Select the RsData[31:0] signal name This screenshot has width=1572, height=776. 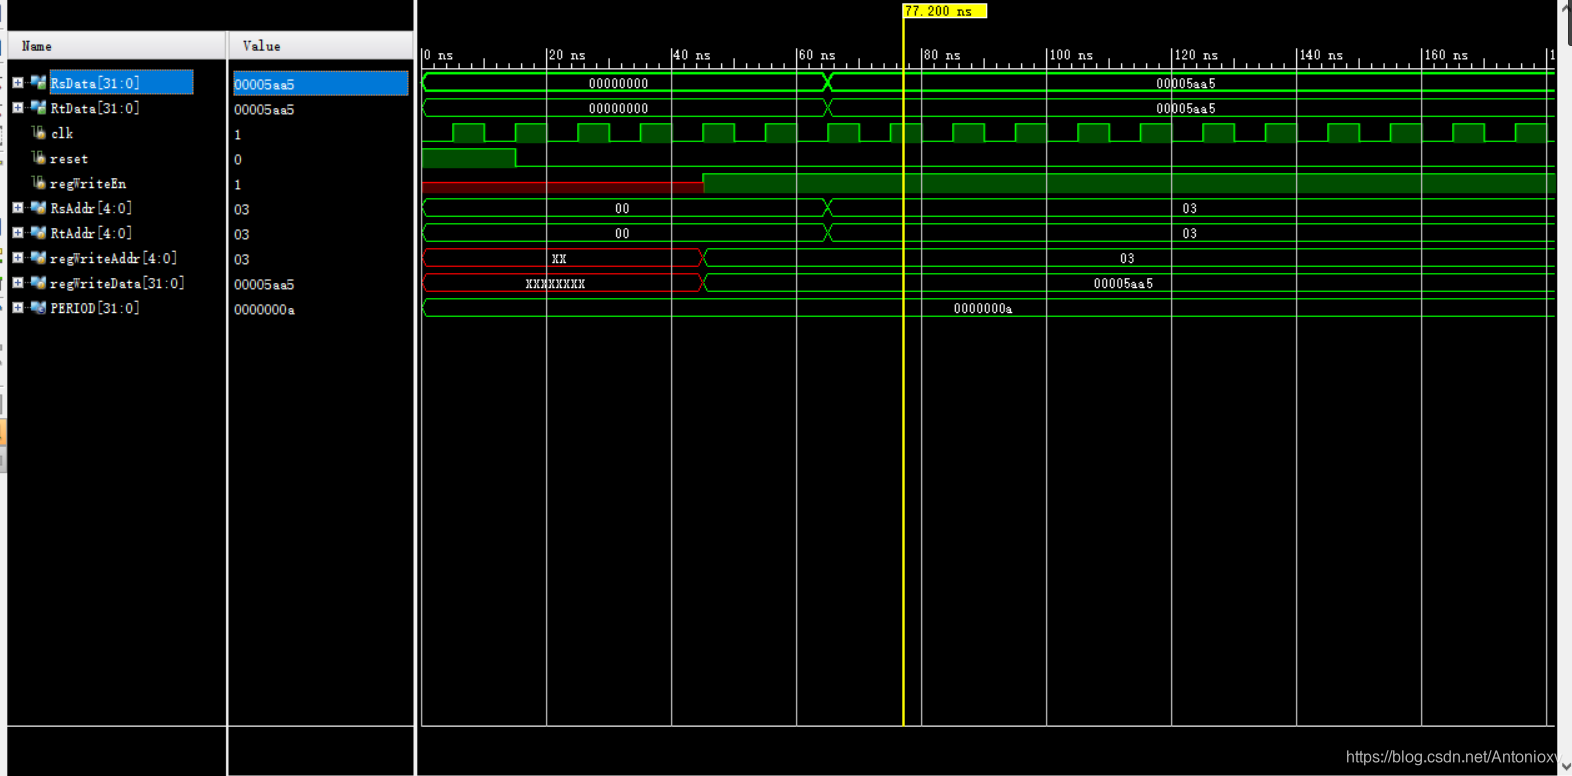tap(95, 83)
